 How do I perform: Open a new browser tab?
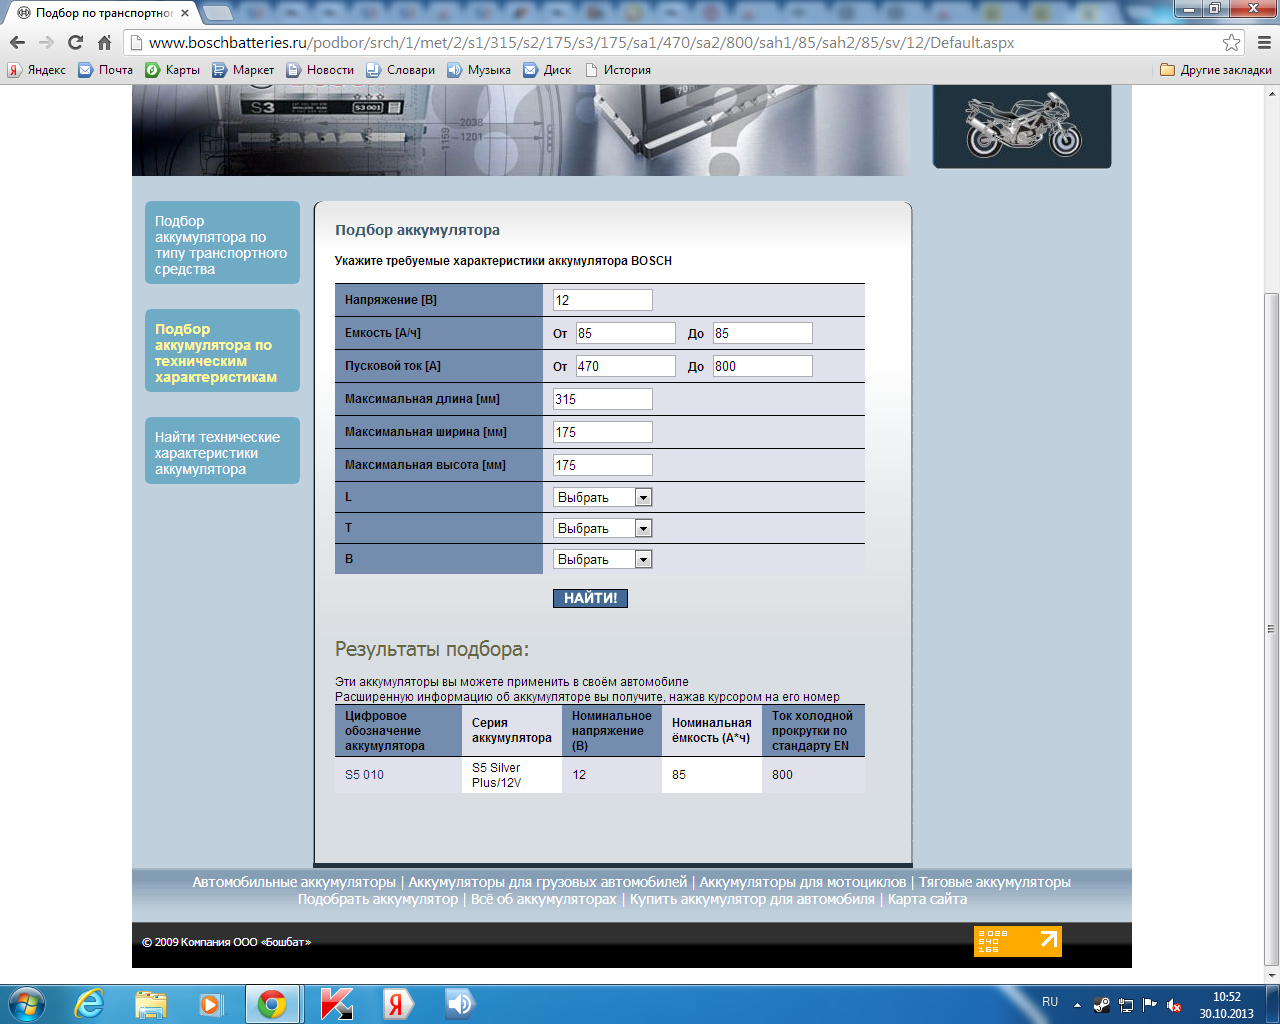pos(217,13)
